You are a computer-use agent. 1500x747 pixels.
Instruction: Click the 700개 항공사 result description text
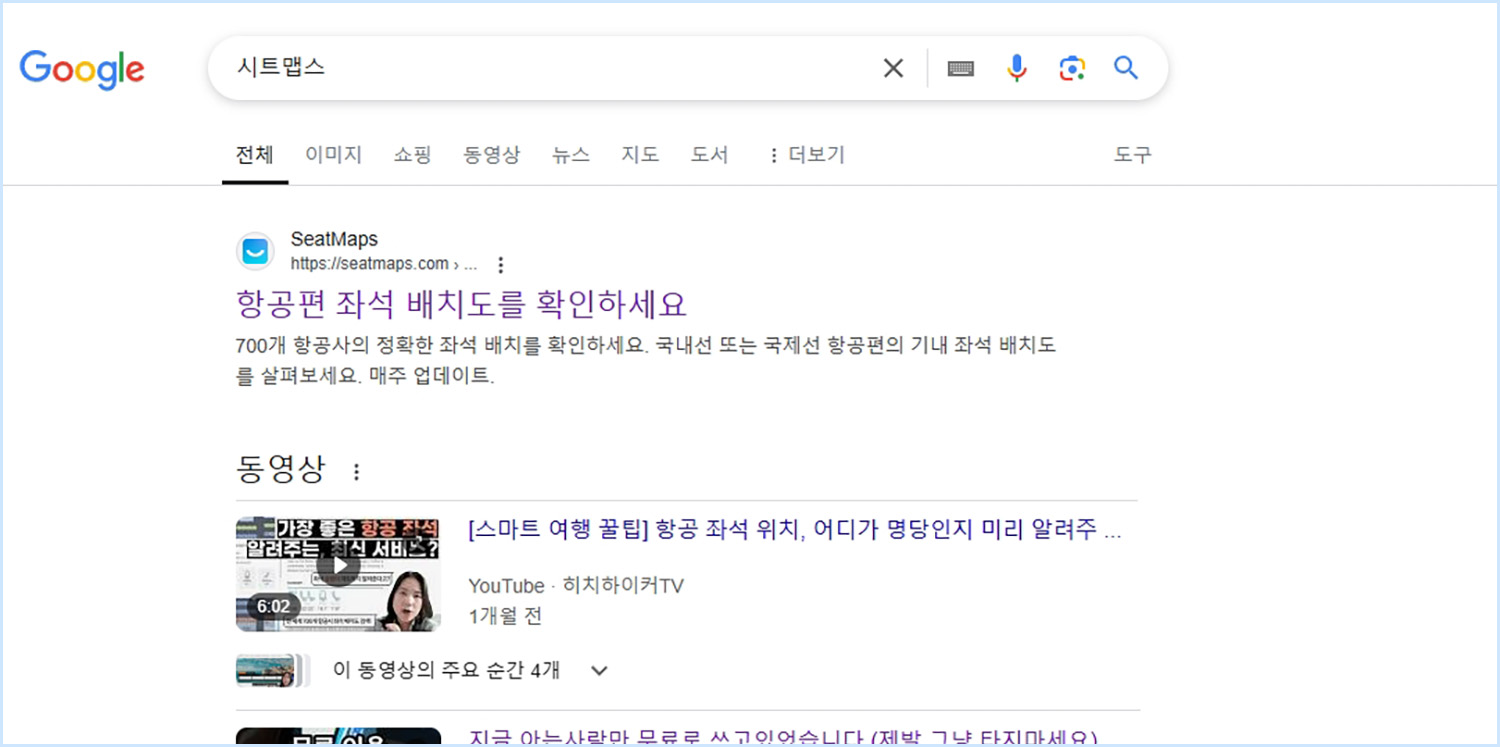pos(646,361)
